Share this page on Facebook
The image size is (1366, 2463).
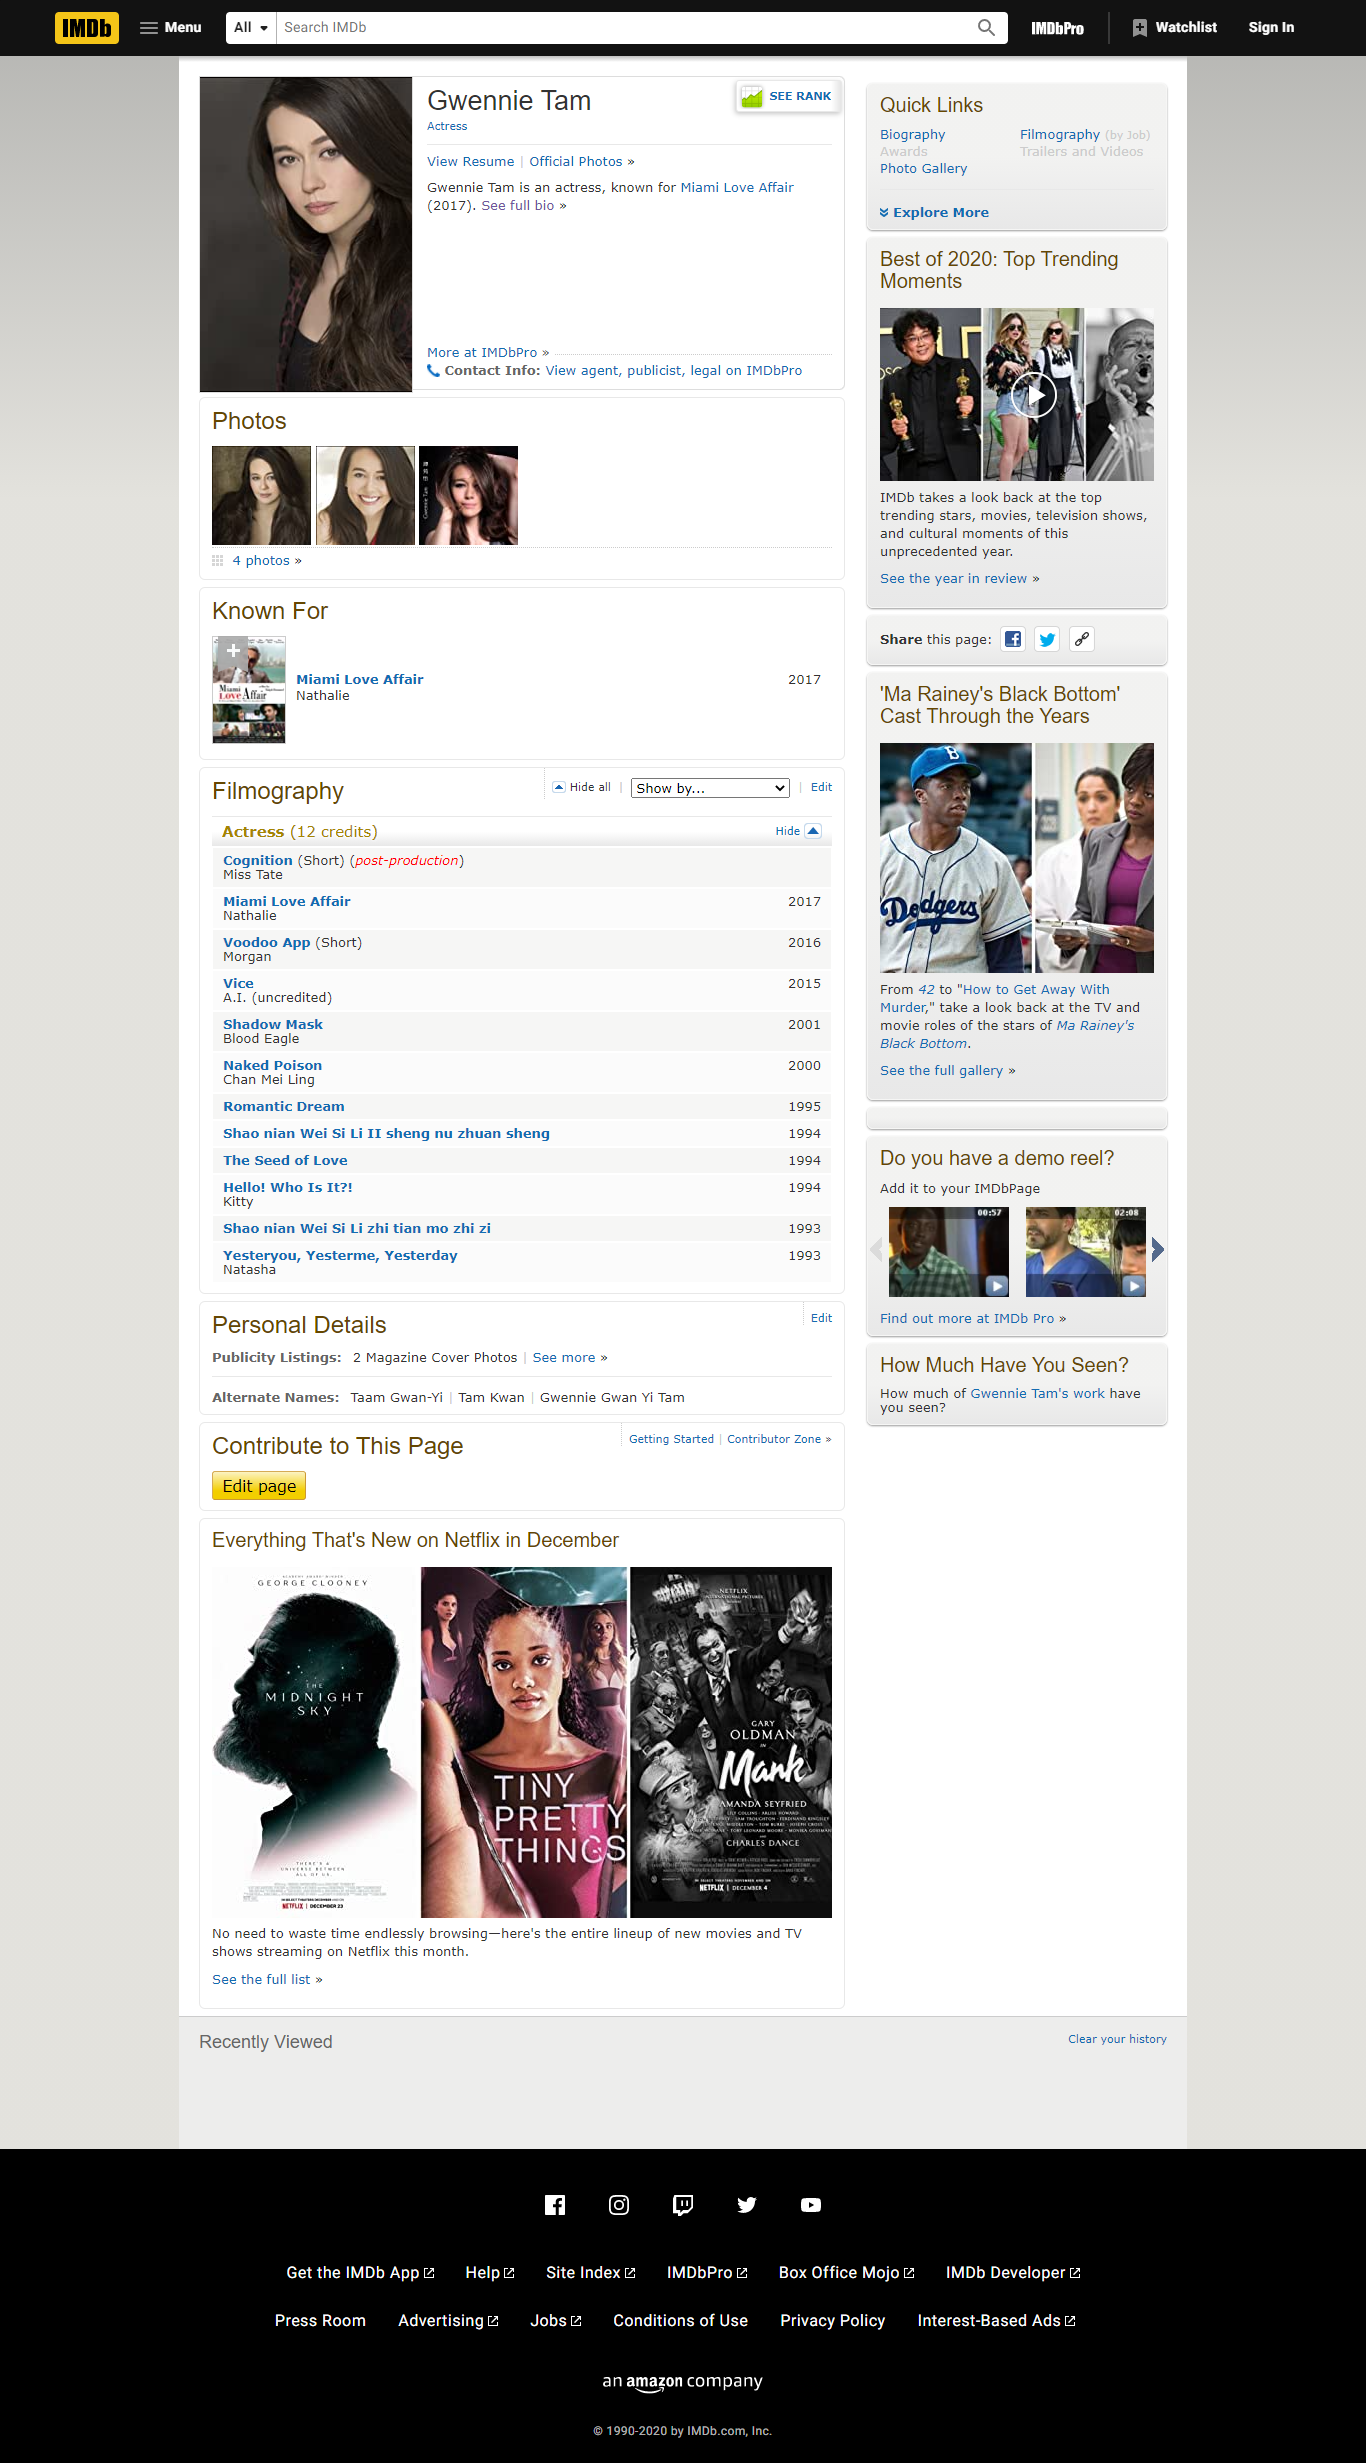[x=1013, y=639]
